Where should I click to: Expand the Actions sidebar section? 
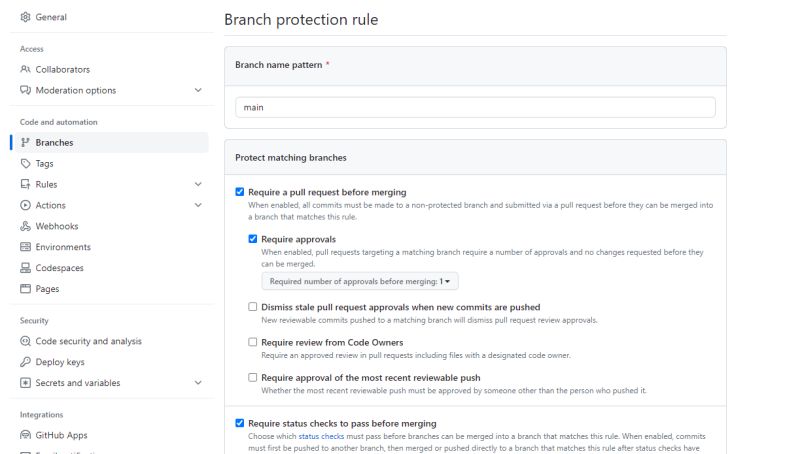point(198,205)
